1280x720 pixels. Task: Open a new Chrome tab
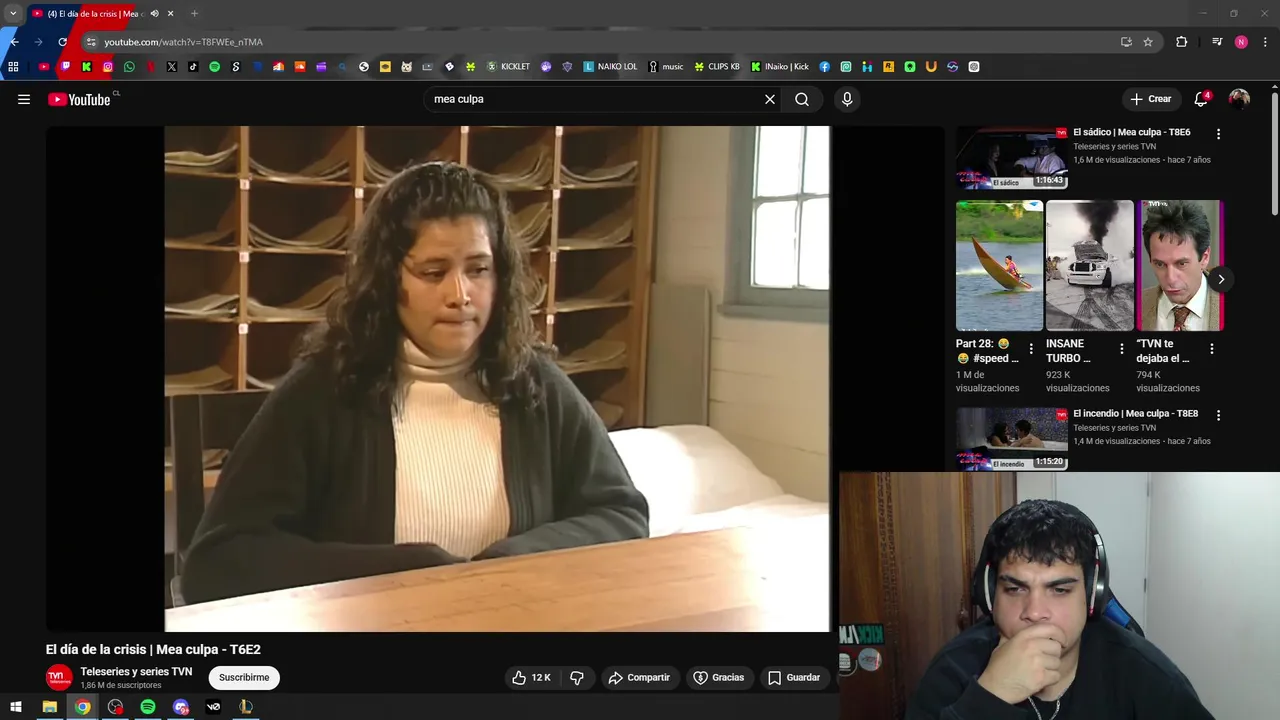194,13
